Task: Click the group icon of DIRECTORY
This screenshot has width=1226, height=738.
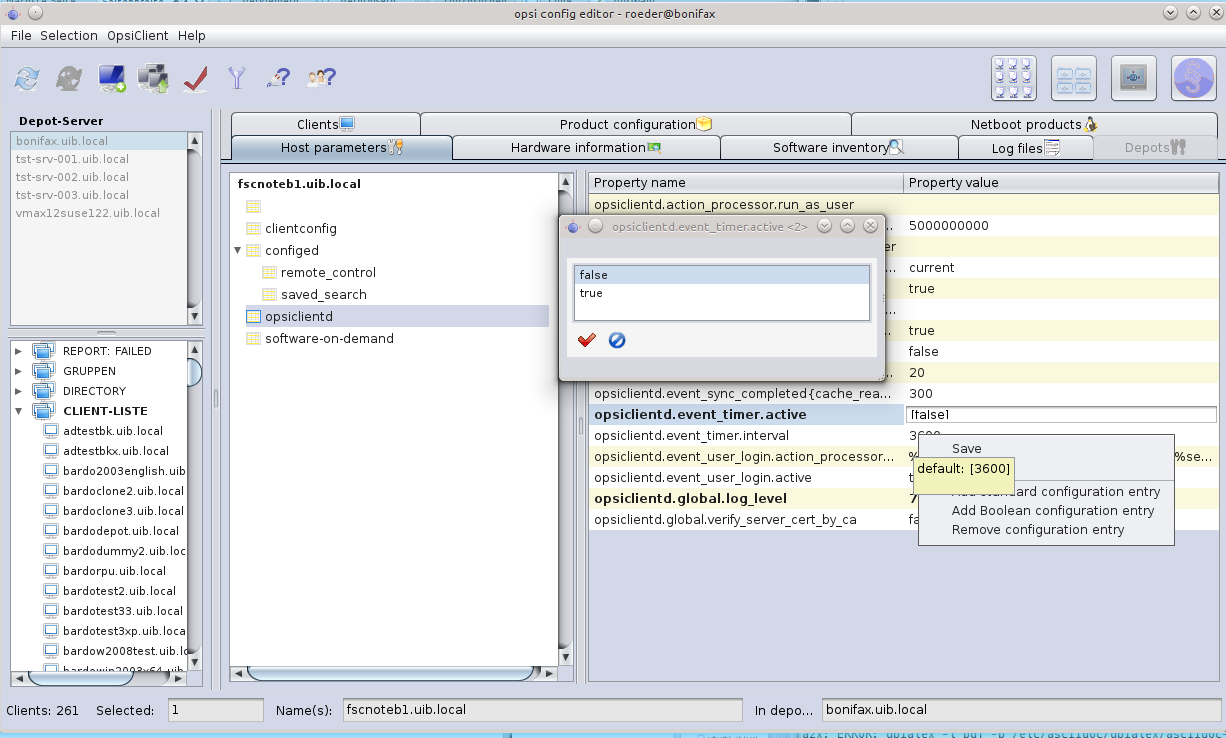Action: (43, 391)
